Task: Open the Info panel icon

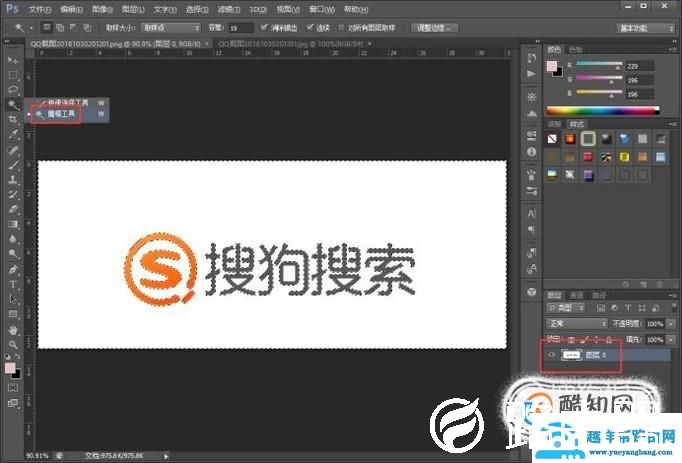Action: [x=532, y=152]
